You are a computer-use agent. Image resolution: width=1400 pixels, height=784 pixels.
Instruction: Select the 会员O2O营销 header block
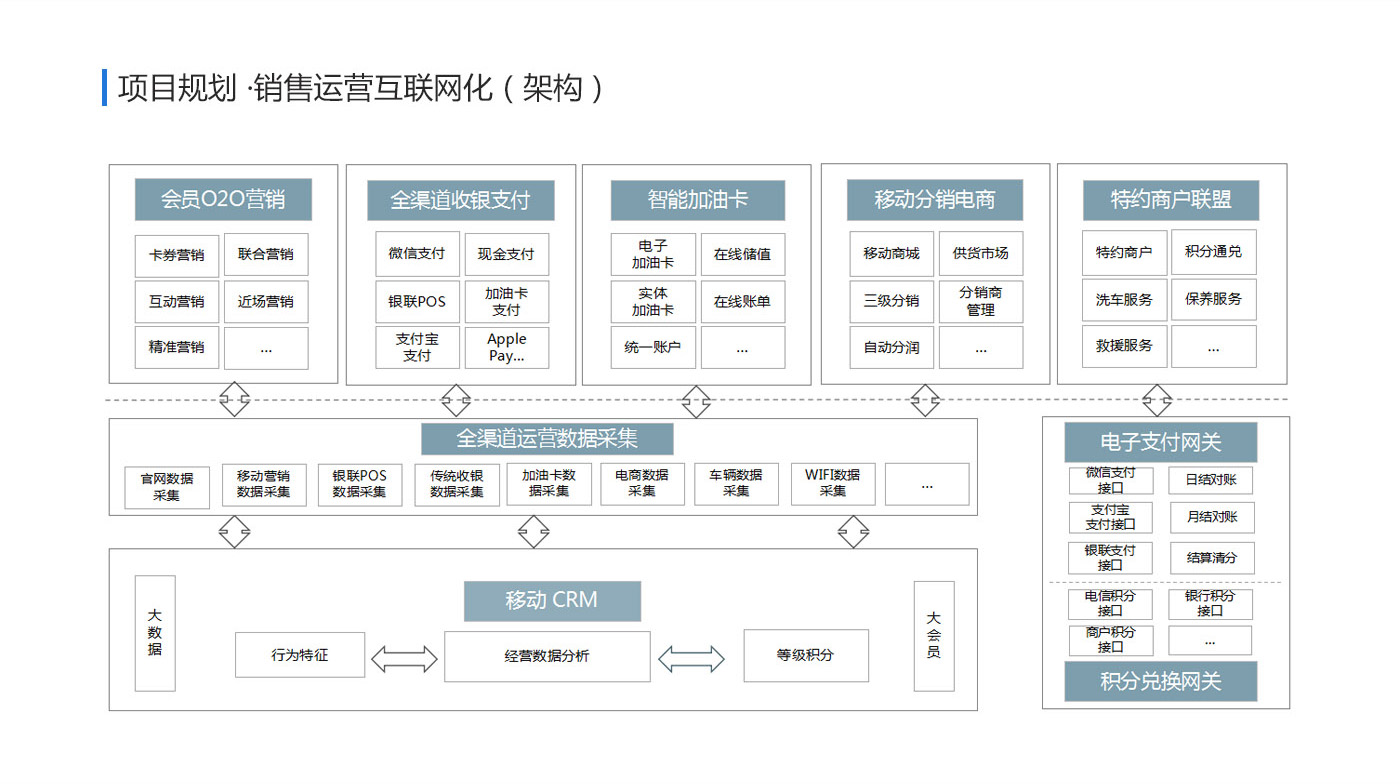pyautogui.click(x=223, y=199)
